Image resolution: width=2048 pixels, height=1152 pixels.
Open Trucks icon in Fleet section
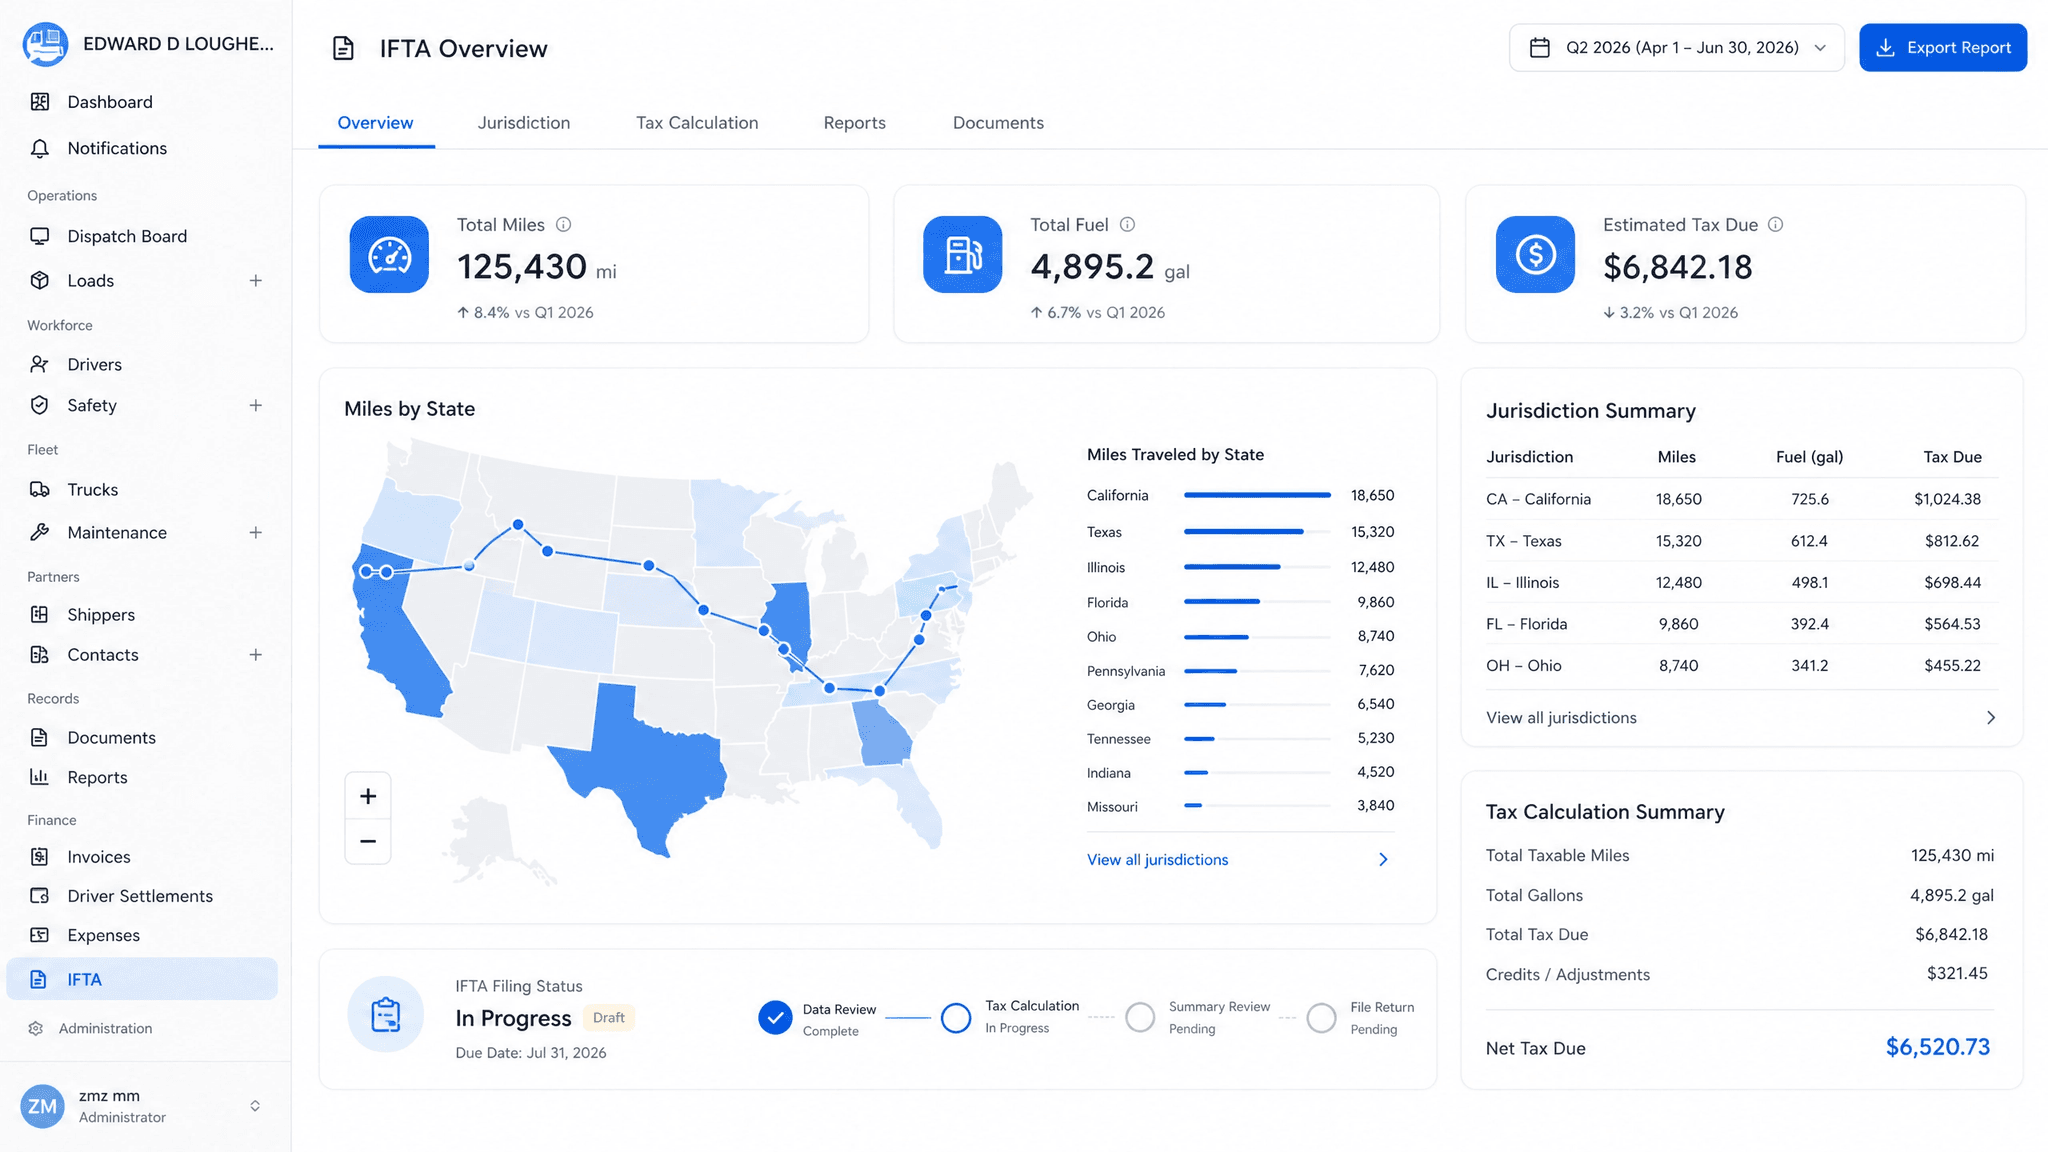point(40,489)
